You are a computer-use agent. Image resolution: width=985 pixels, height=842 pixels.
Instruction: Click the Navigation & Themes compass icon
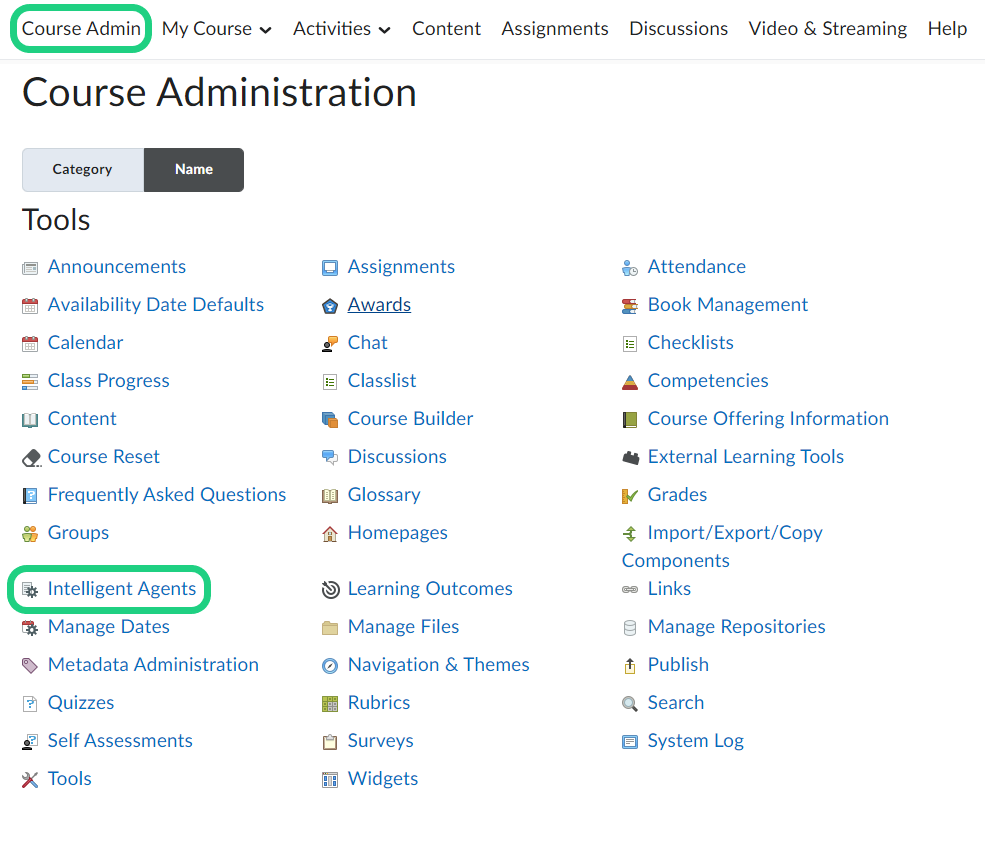[x=330, y=665]
